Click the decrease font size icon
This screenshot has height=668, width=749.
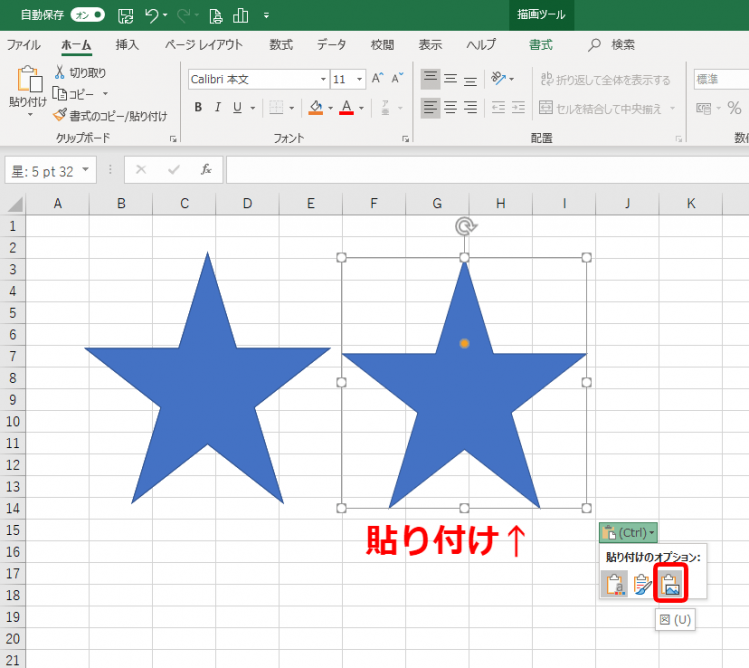click(397, 78)
